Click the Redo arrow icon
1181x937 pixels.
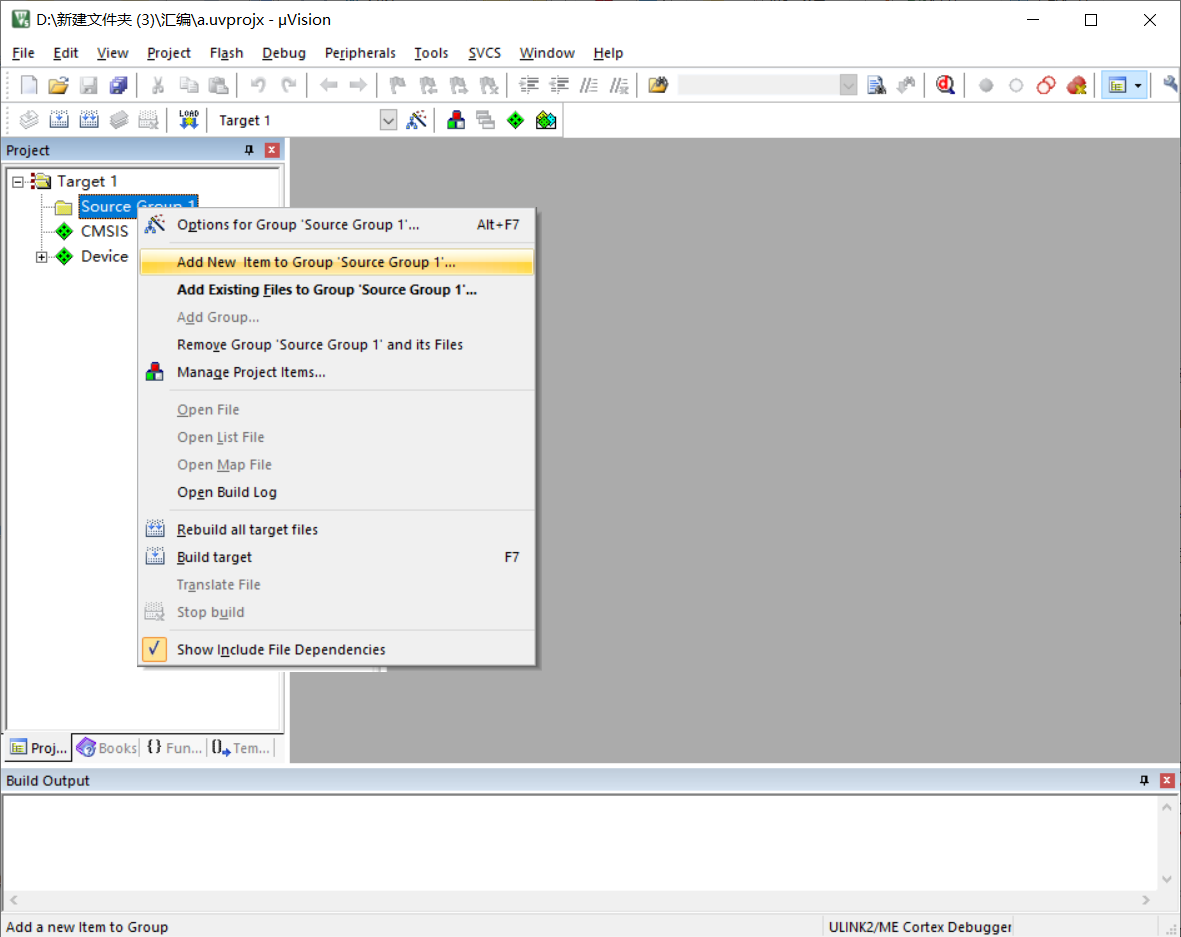tap(288, 85)
